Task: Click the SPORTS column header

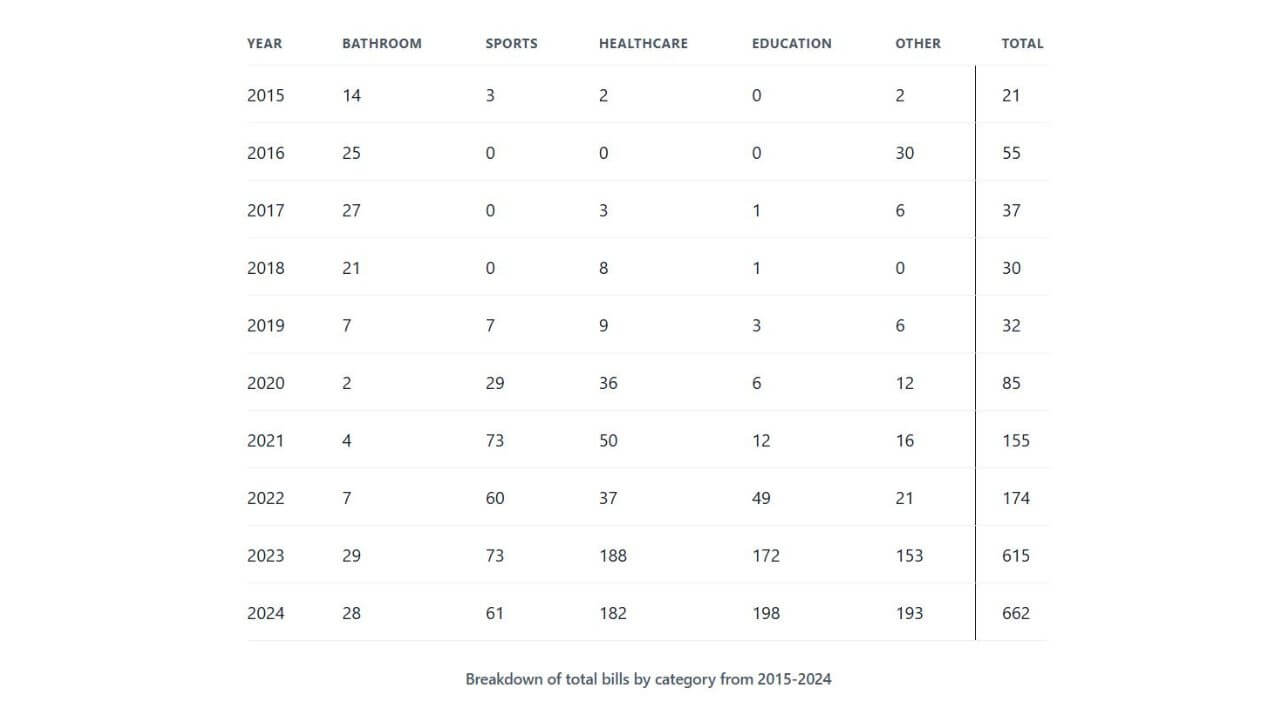Action: (511, 43)
